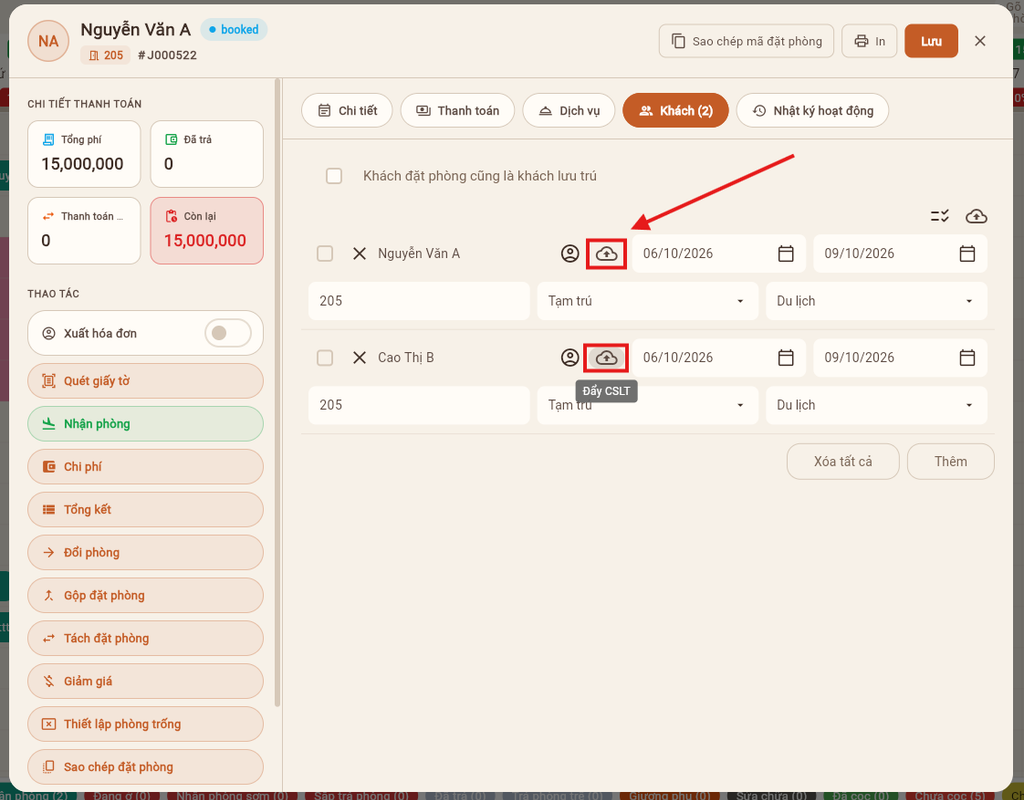Click the Quét giấy tờ button

[146, 381]
